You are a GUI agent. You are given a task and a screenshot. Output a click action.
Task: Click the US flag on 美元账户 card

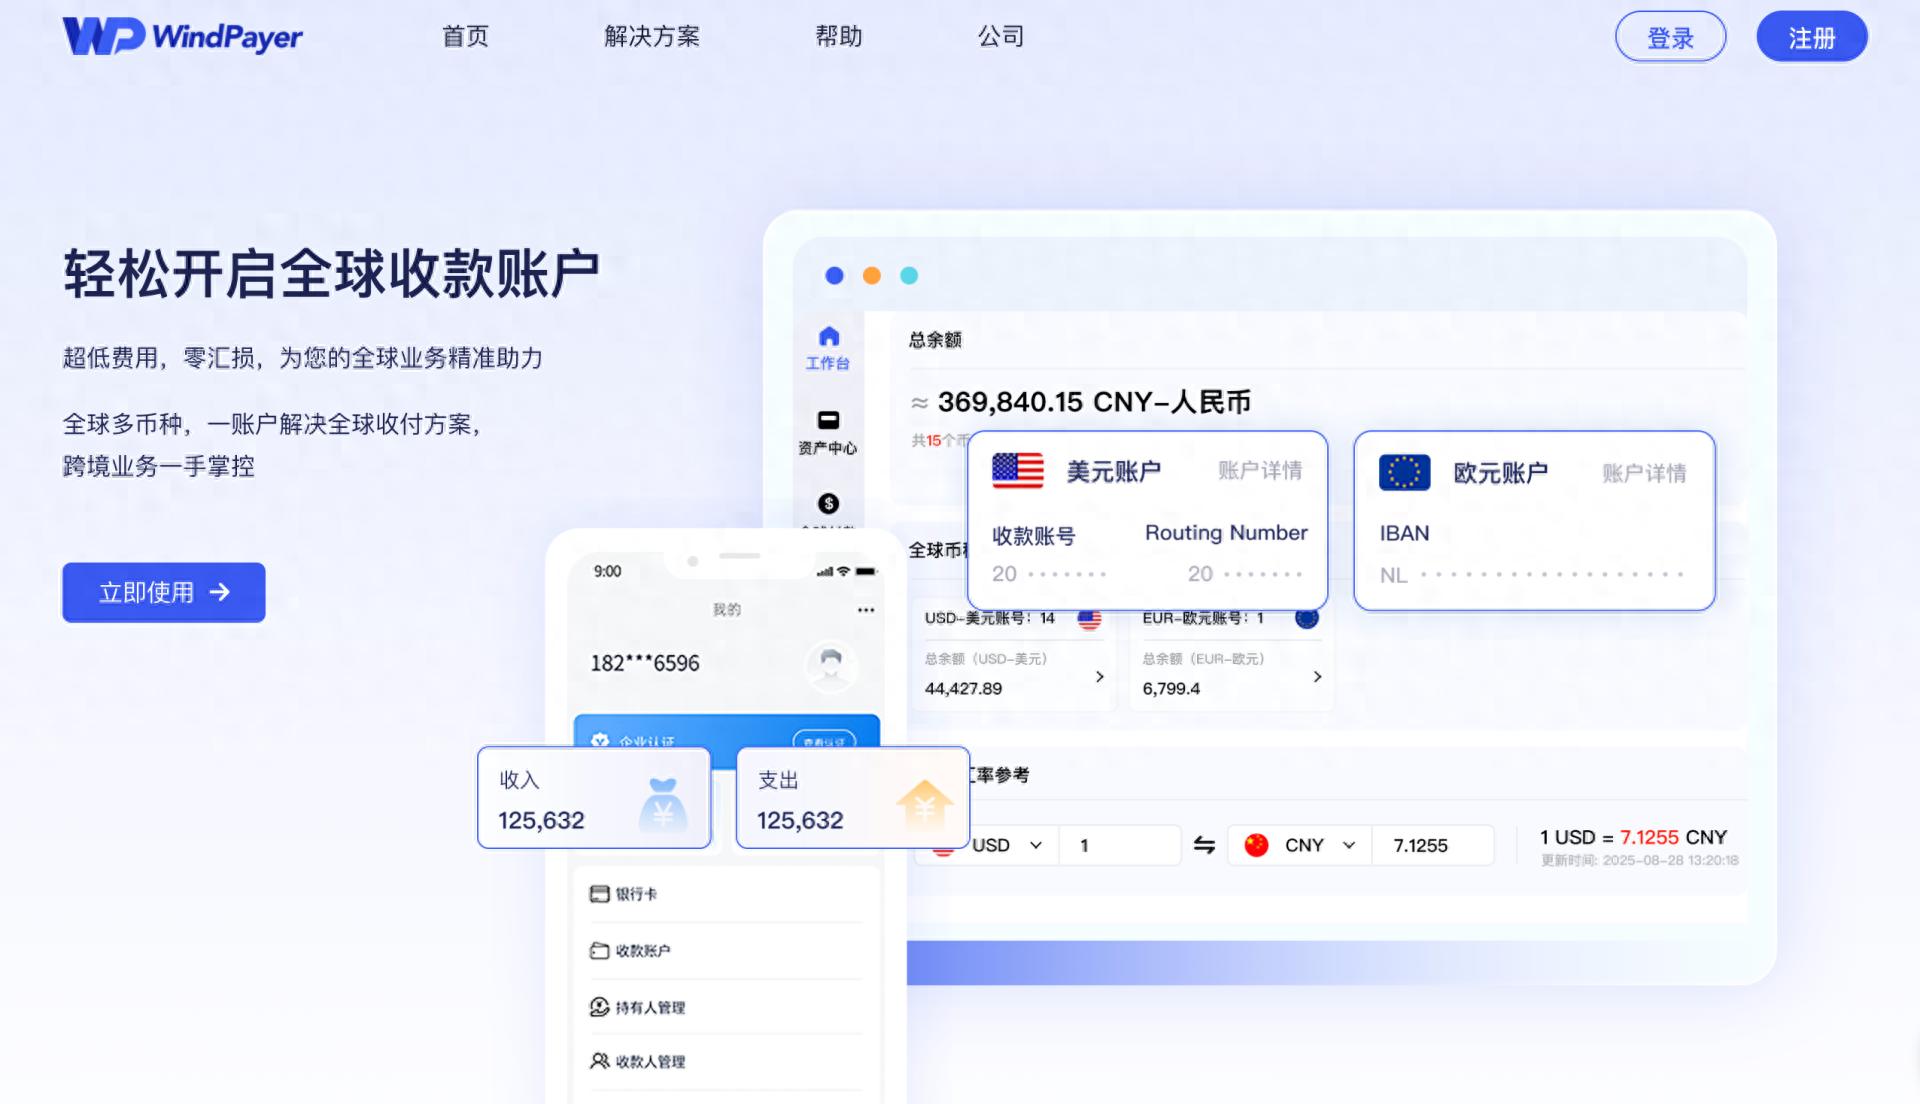click(x=1018, y=470)
